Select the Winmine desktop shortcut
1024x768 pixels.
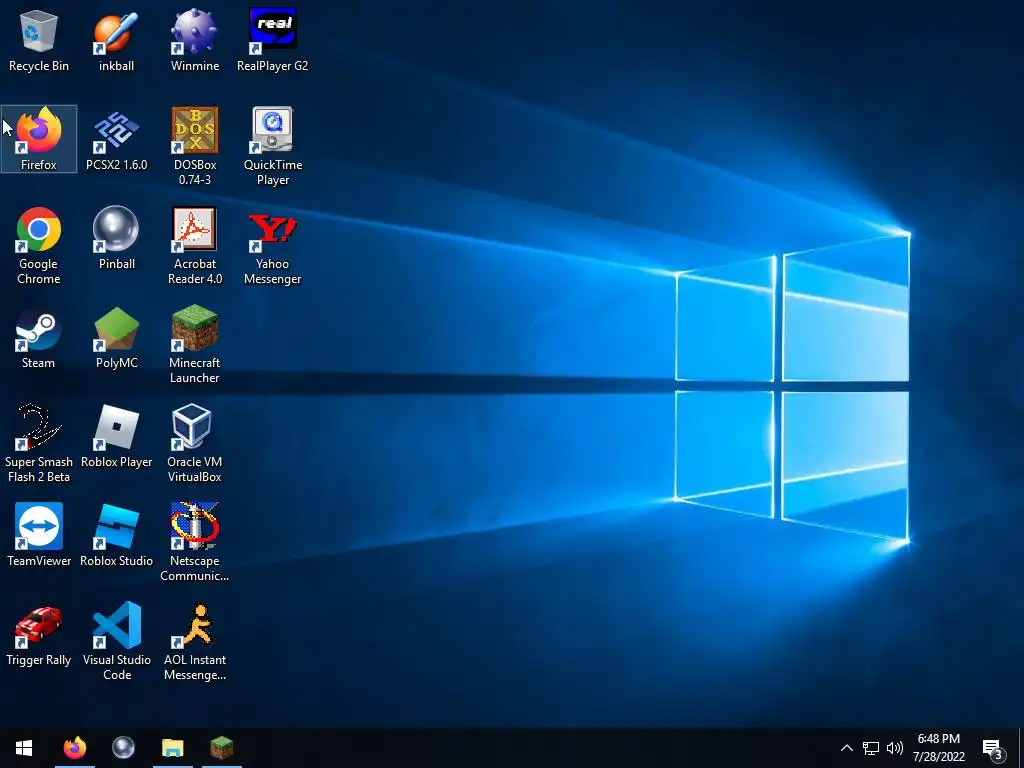195,40
